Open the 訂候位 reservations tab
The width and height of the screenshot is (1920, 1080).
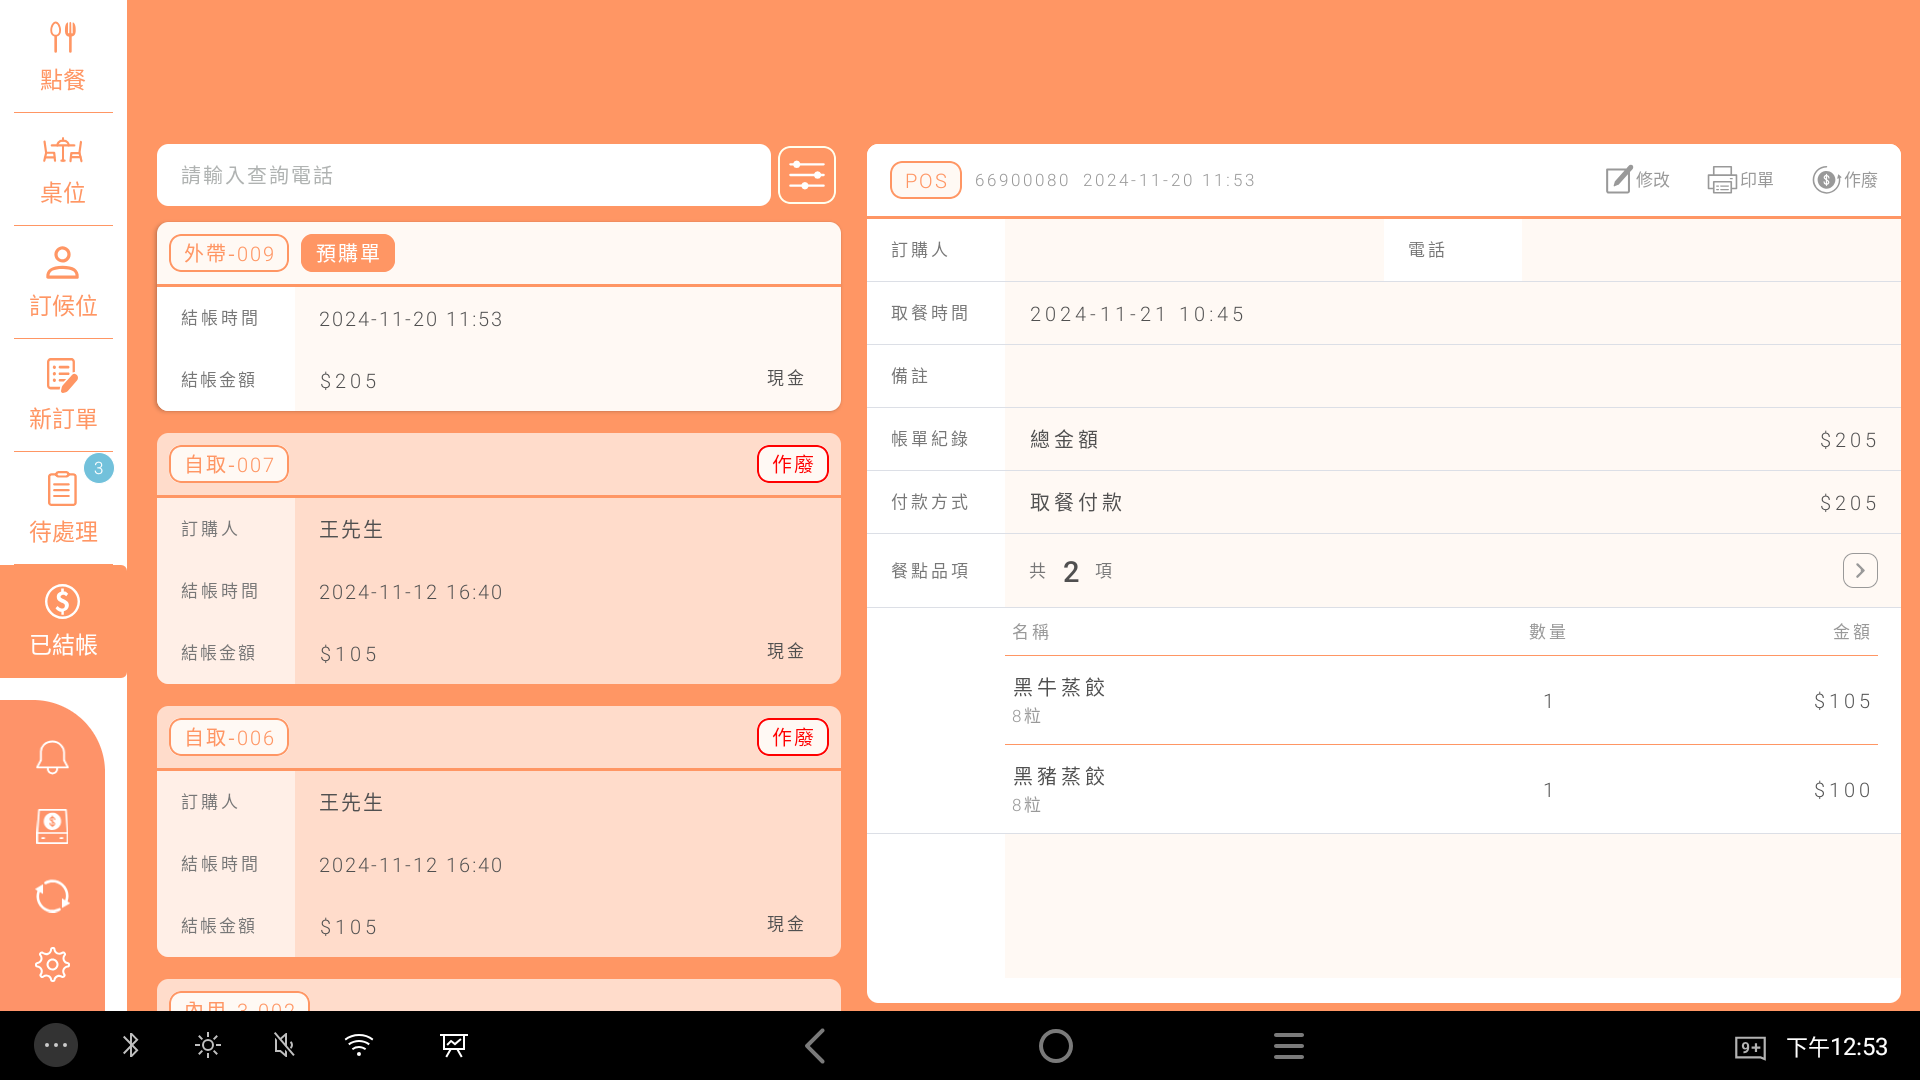(x=62, y=283)
